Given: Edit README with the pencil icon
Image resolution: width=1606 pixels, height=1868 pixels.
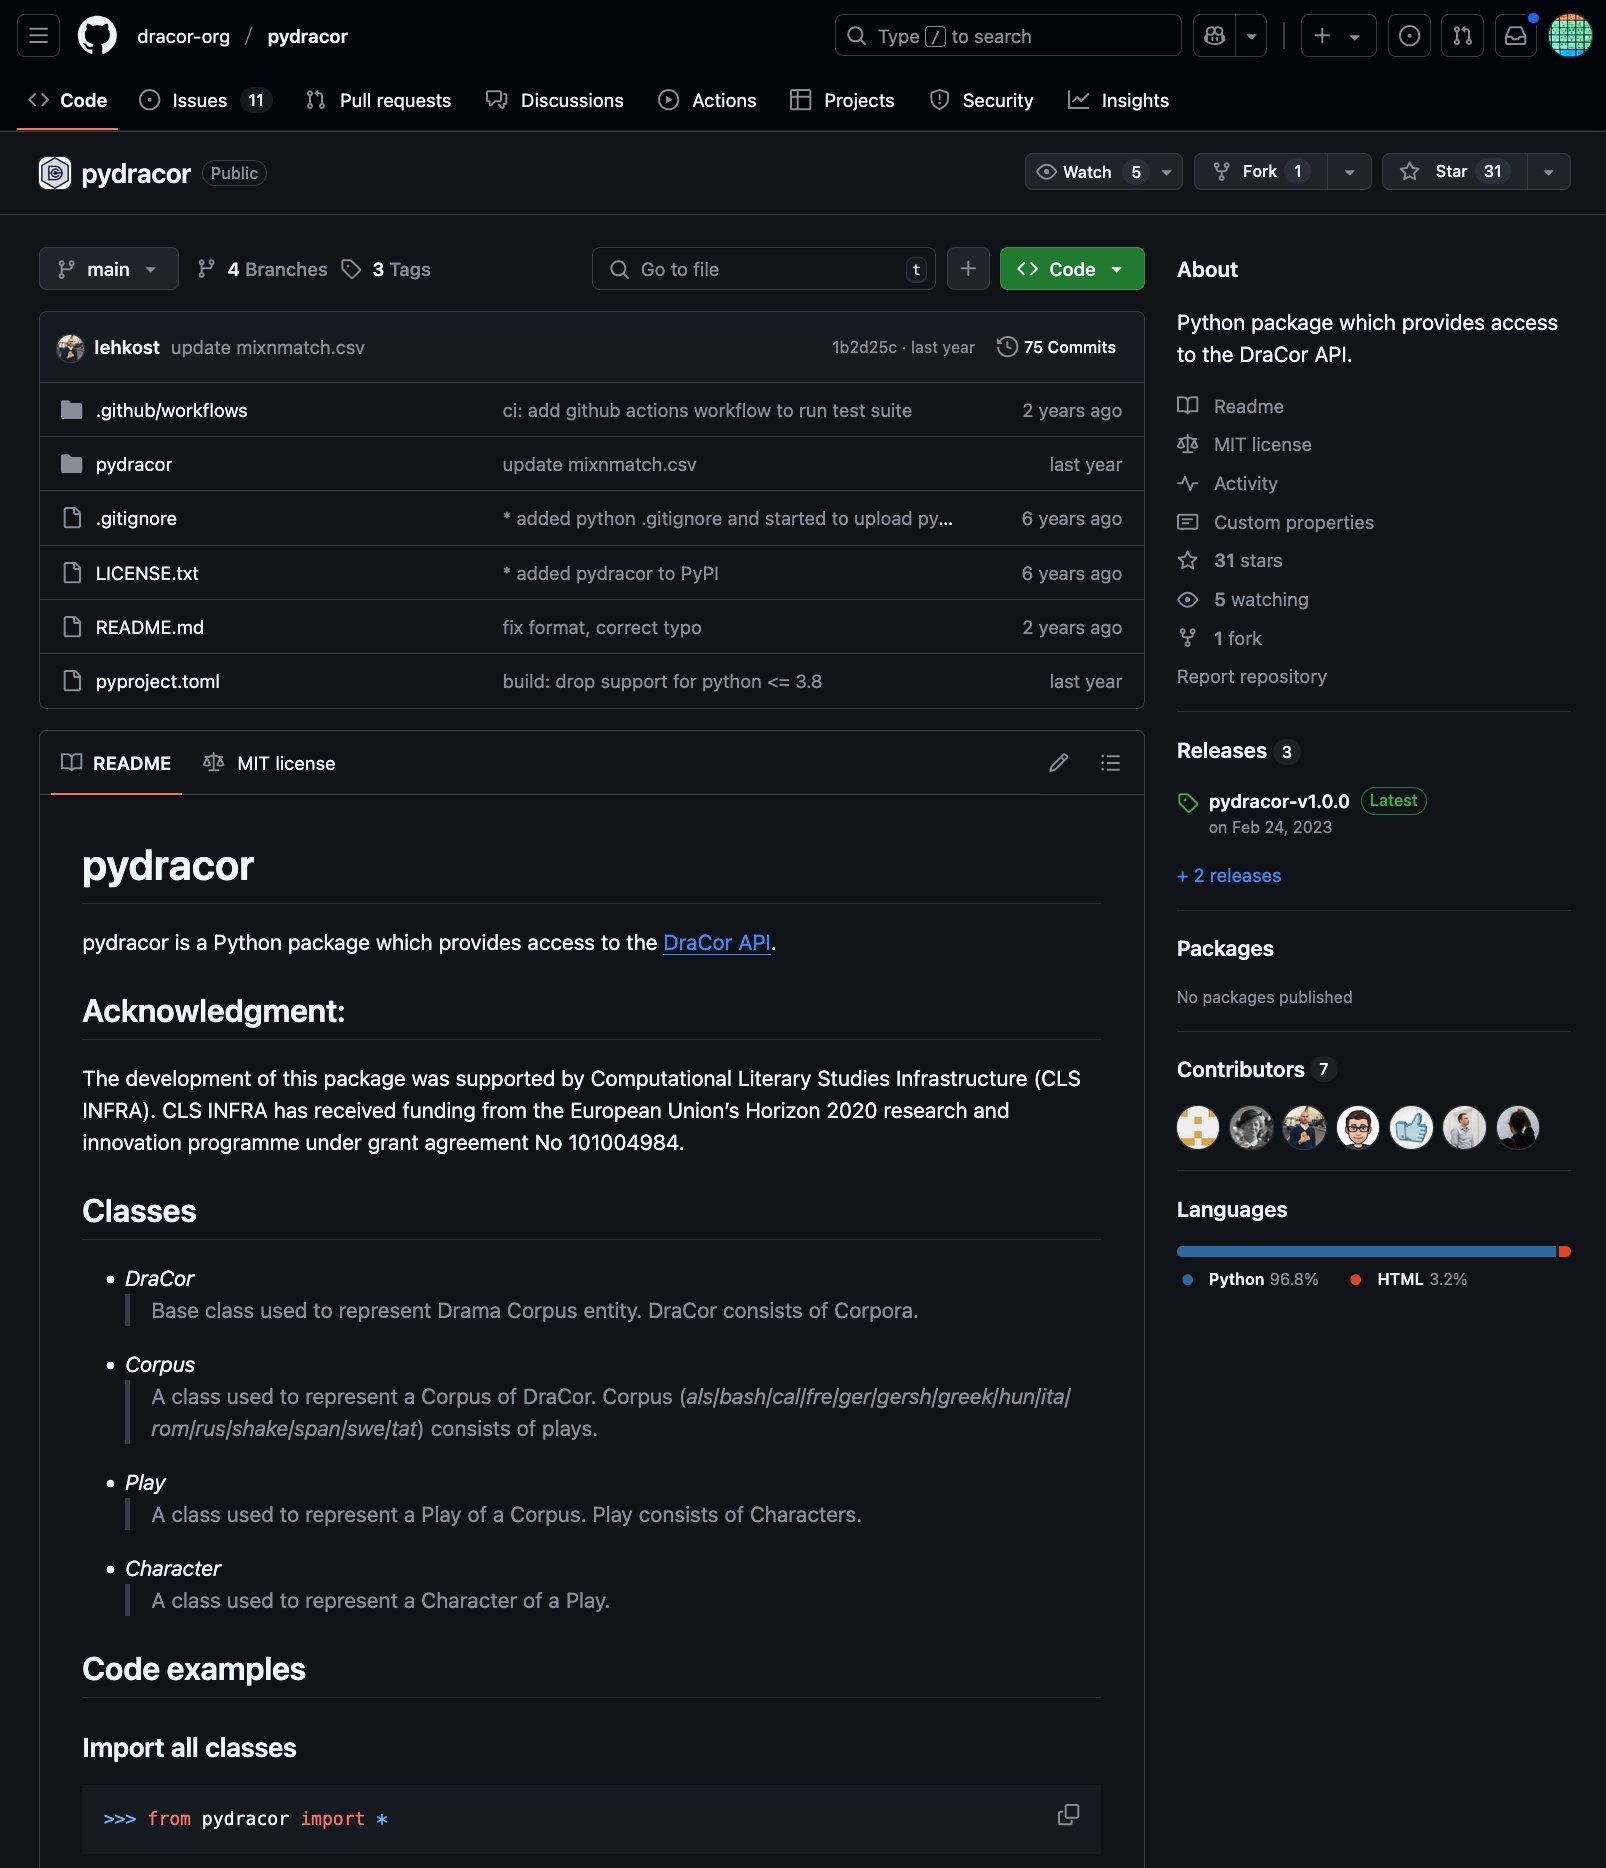Looking at the screenshot, I should [1059, 763].
